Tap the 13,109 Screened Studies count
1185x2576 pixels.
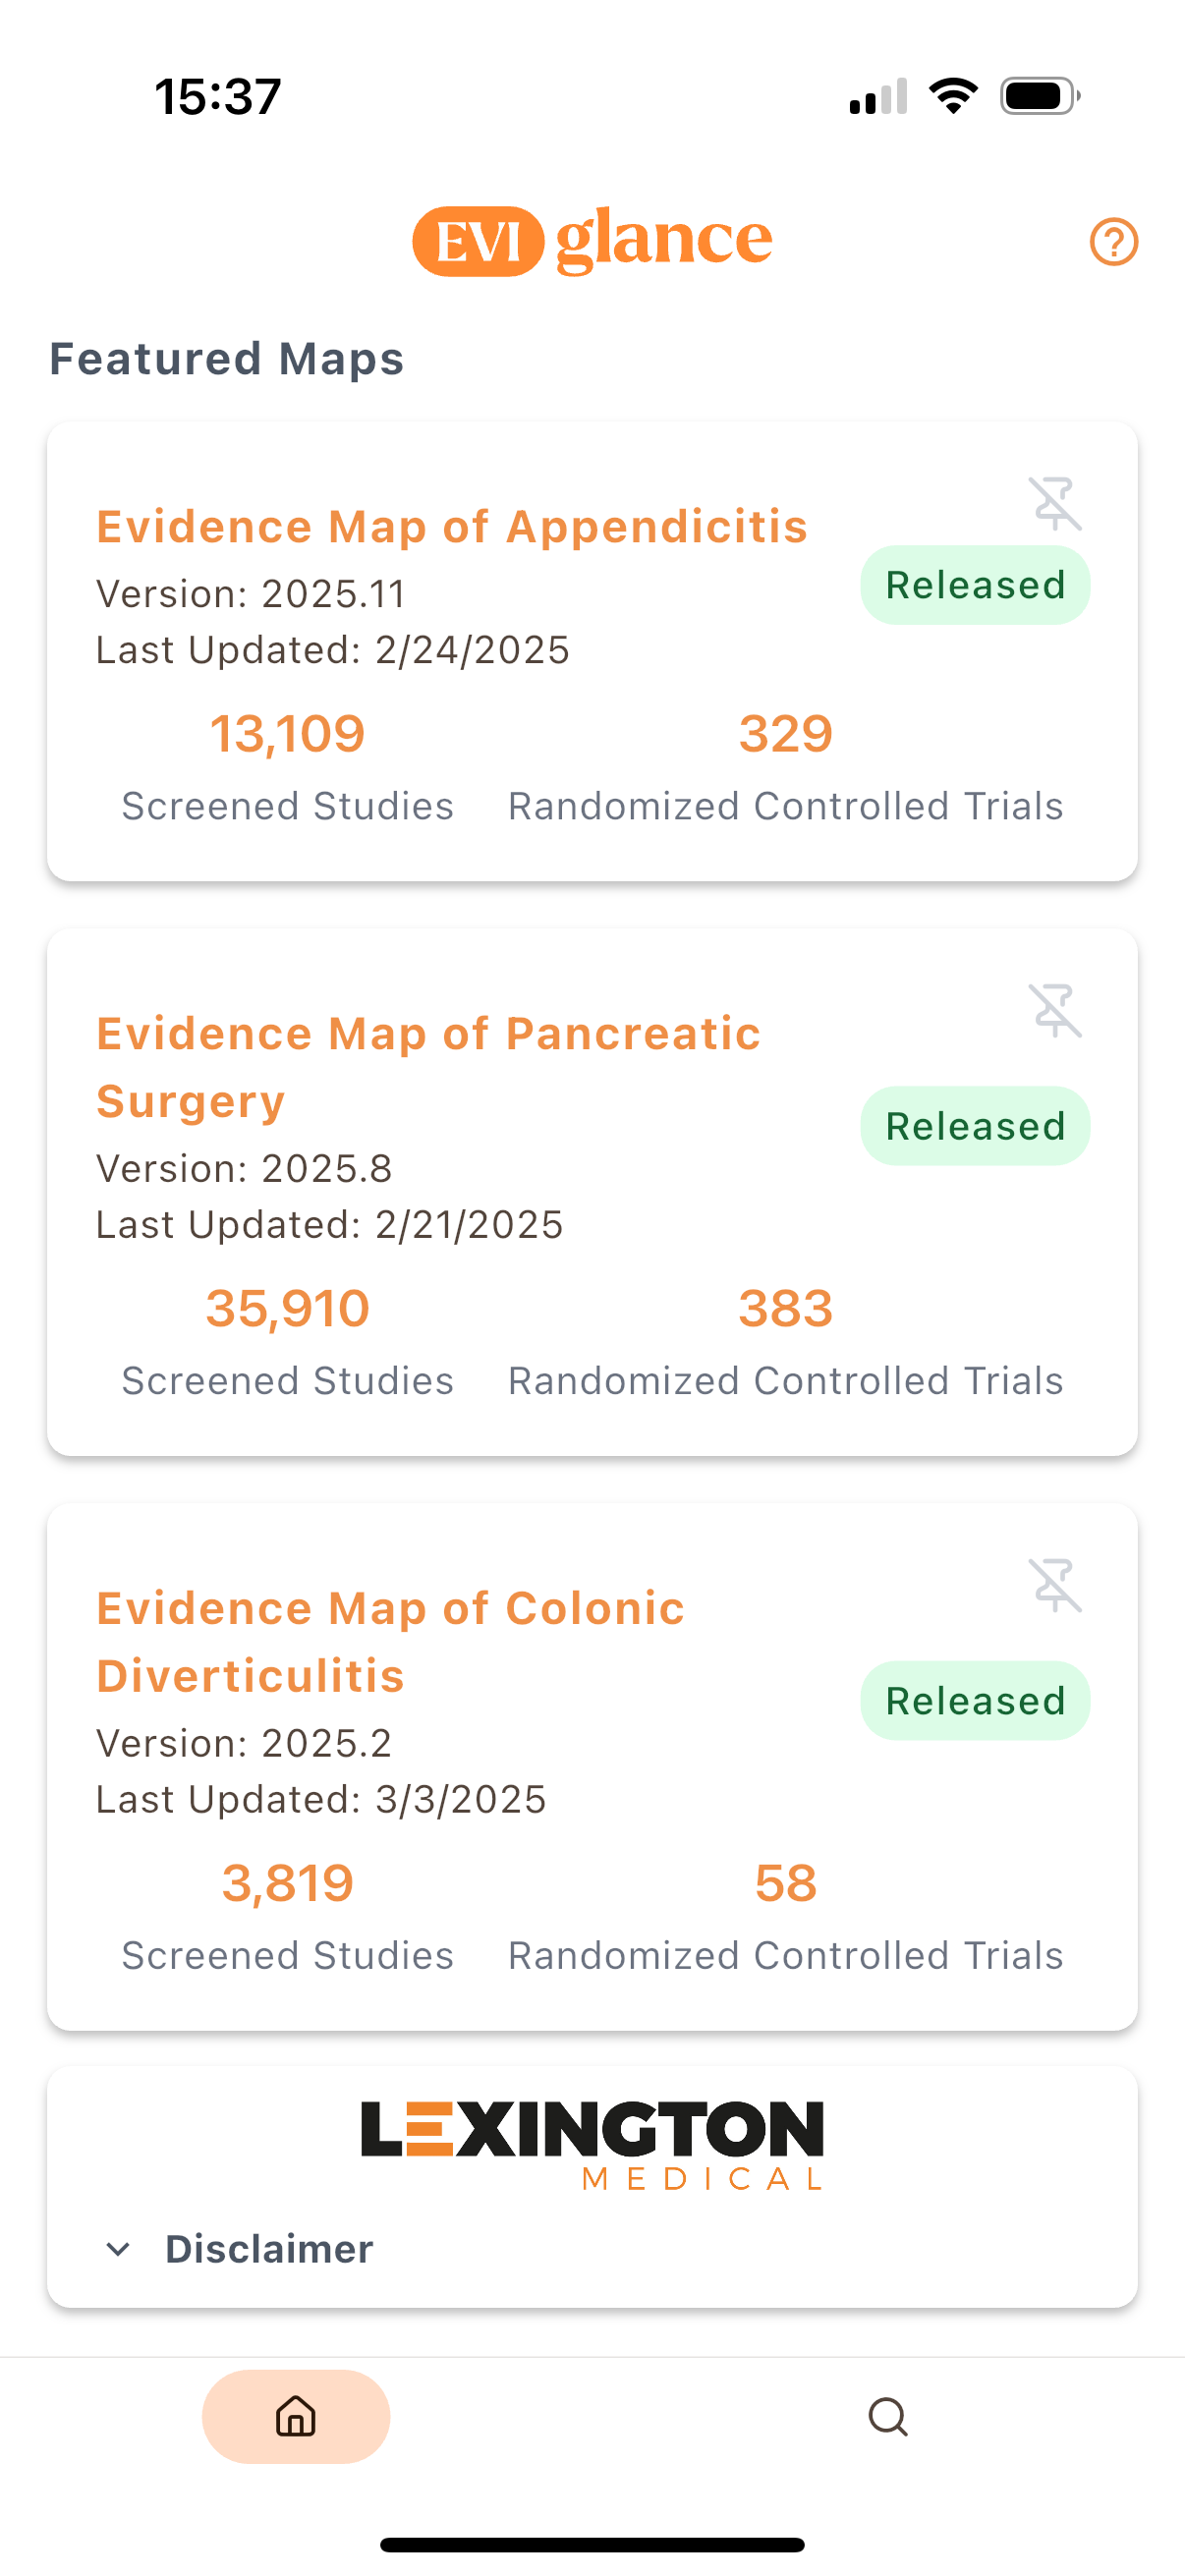click(287, 734)
